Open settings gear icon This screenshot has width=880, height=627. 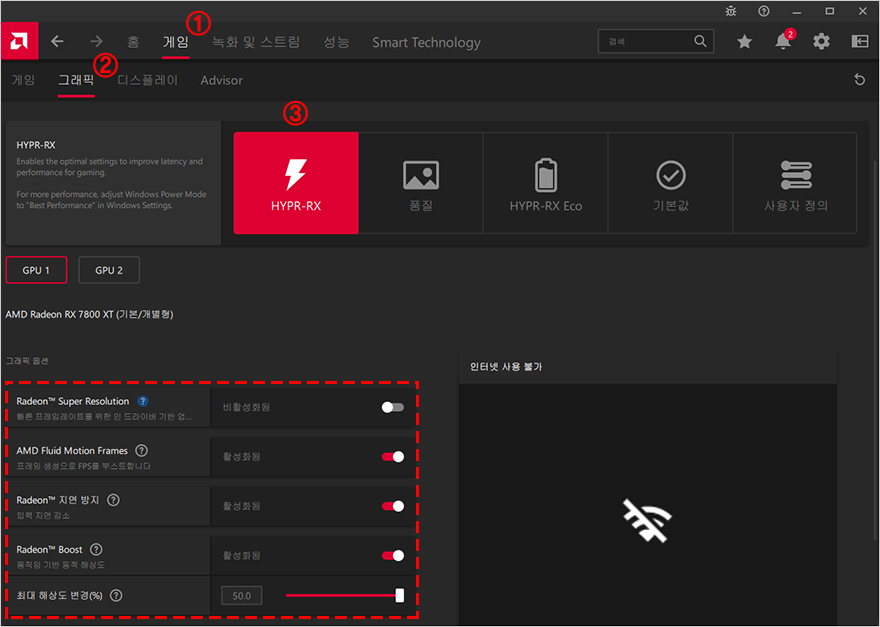click(821, 42)
